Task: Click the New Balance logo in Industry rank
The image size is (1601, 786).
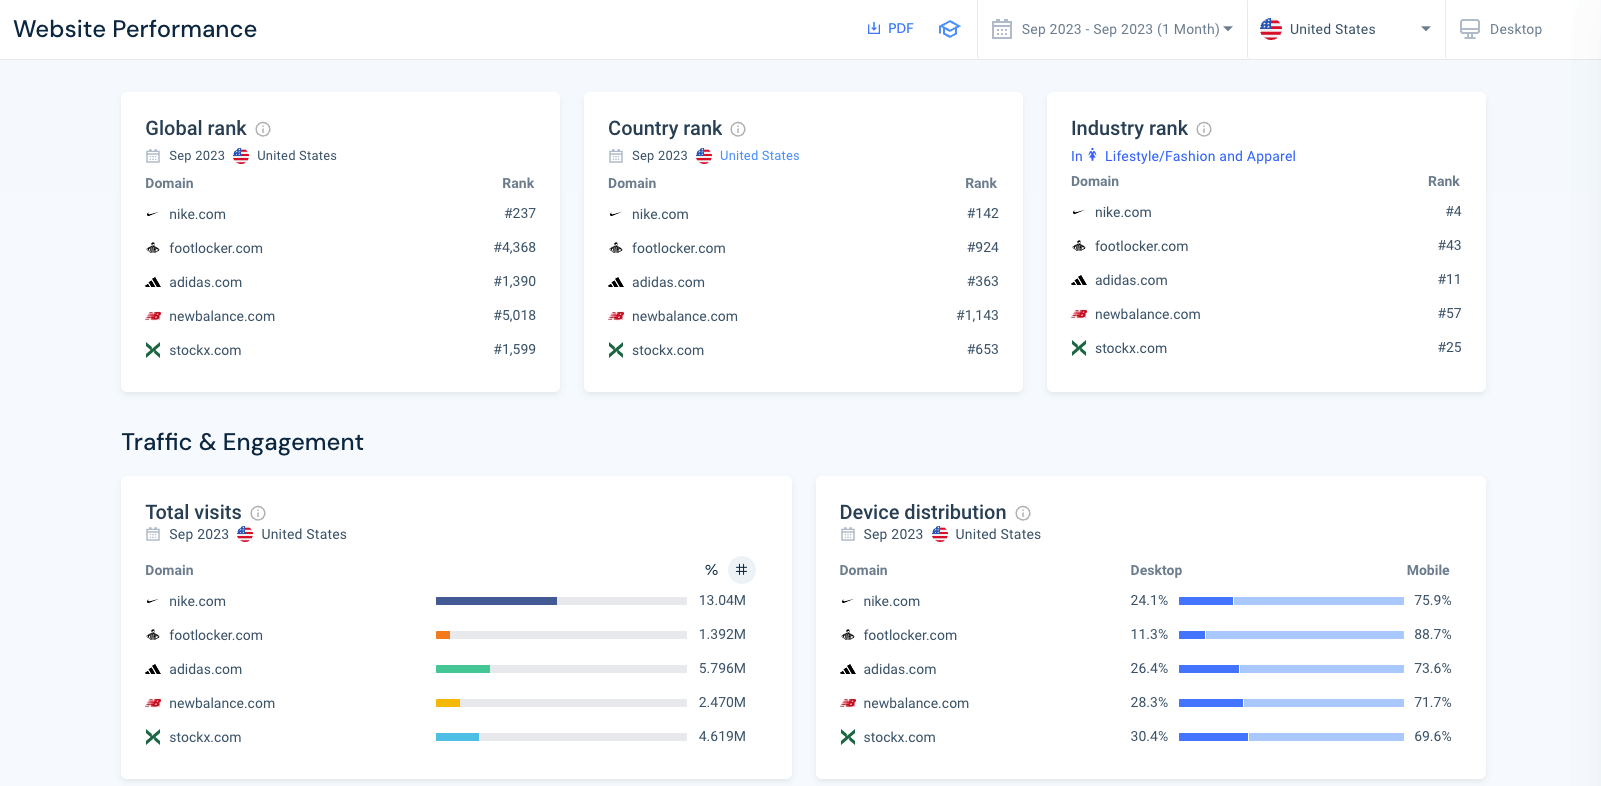Action: point(1079,314)
